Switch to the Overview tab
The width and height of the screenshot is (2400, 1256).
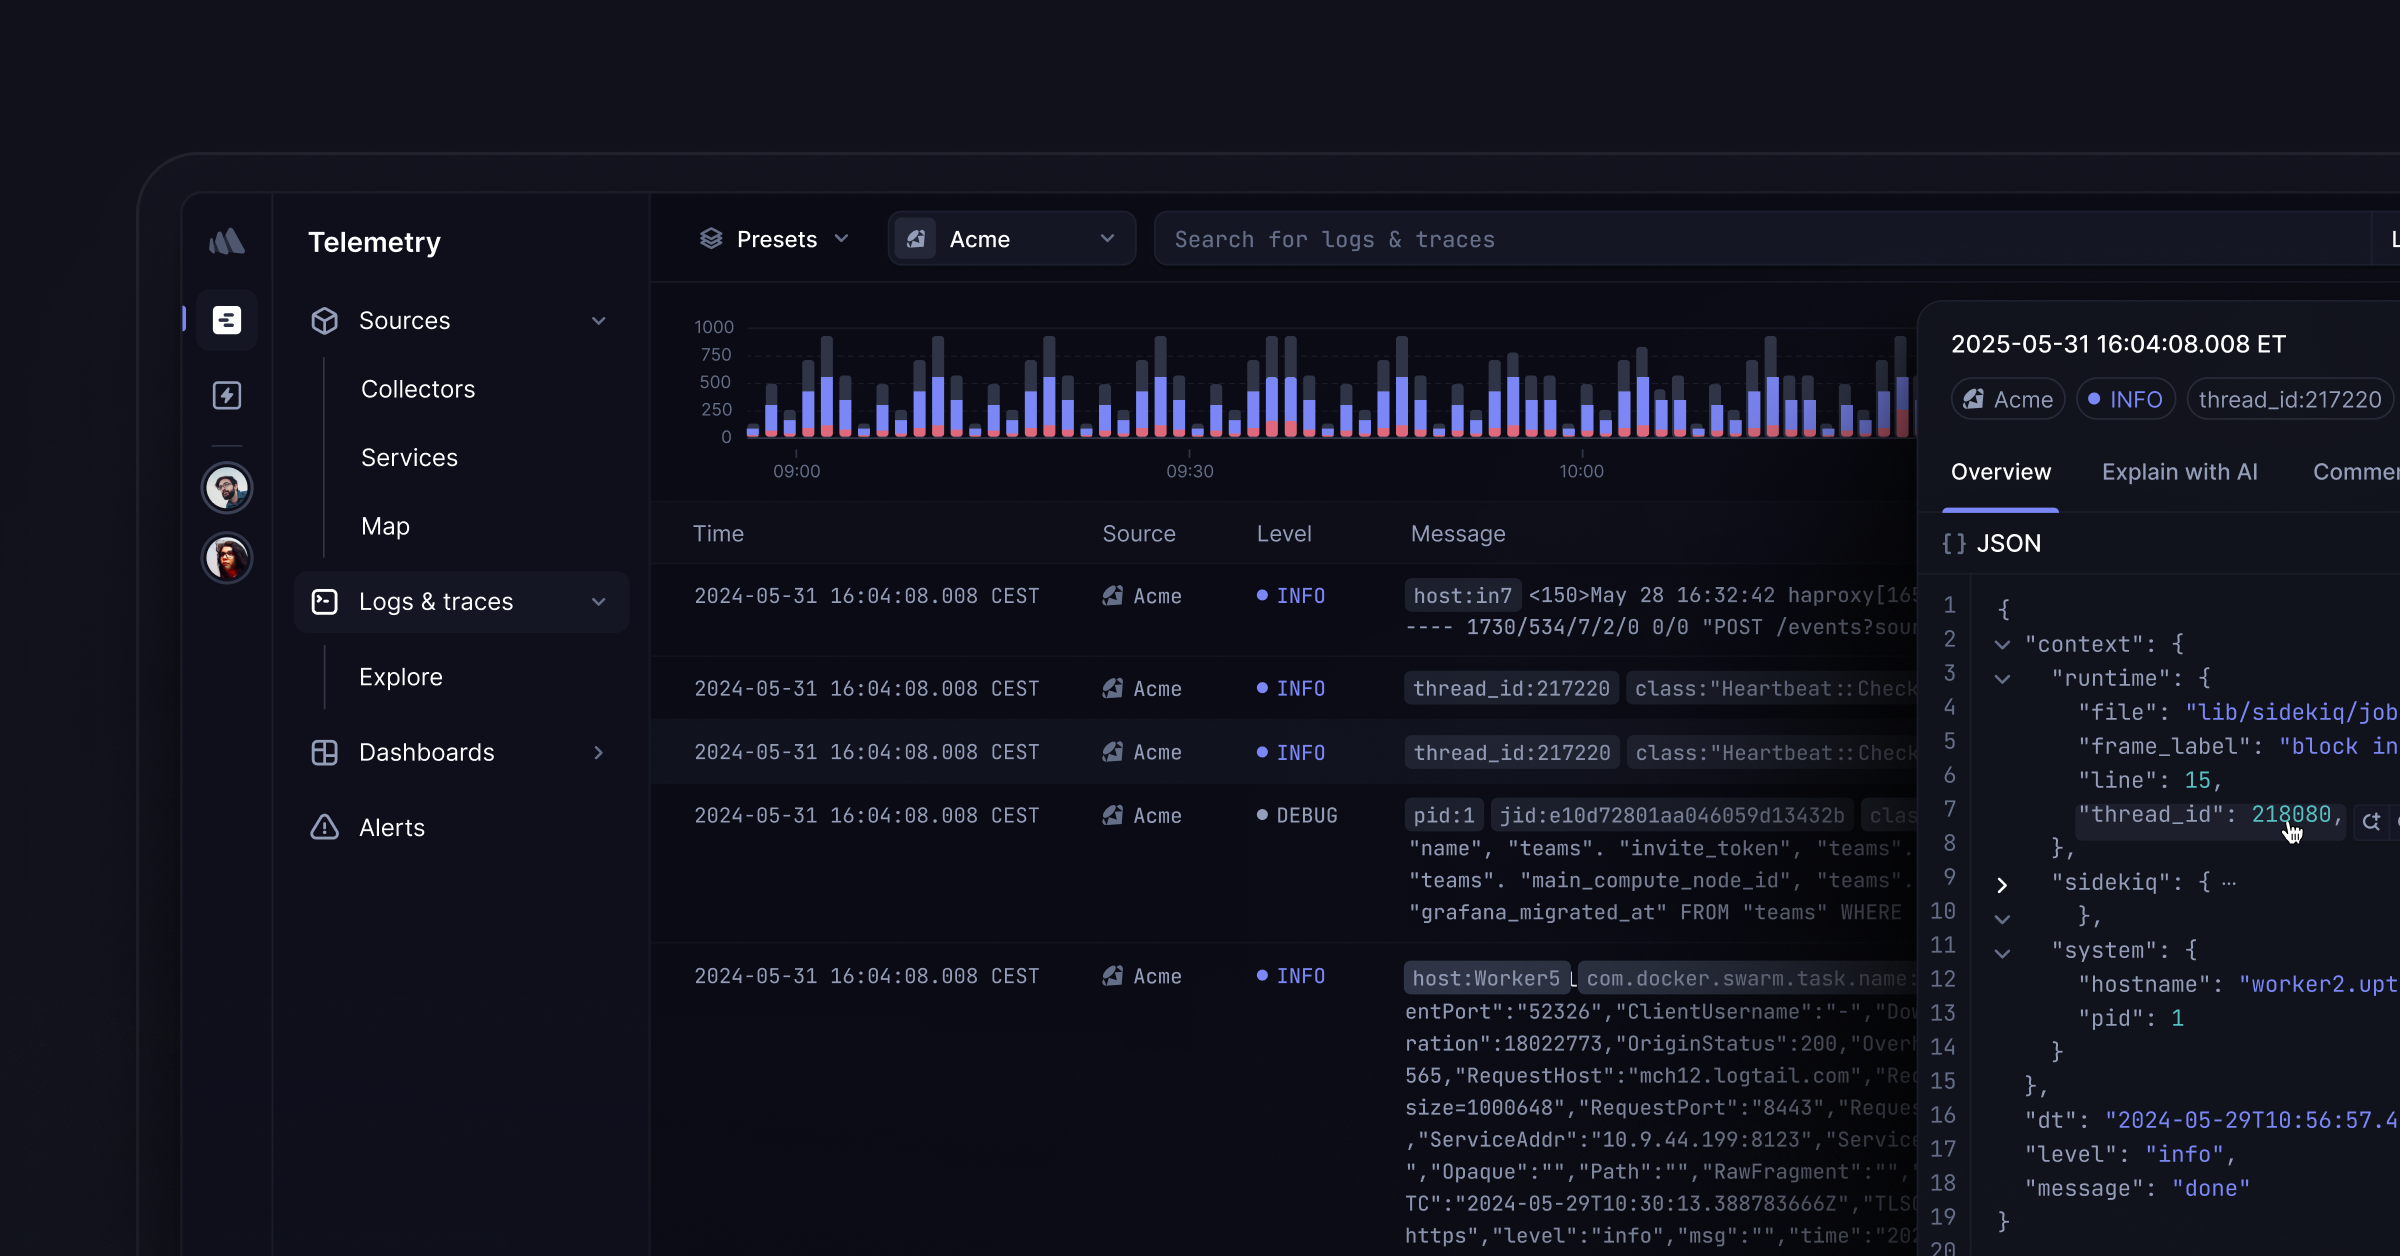click(2000, 472)
